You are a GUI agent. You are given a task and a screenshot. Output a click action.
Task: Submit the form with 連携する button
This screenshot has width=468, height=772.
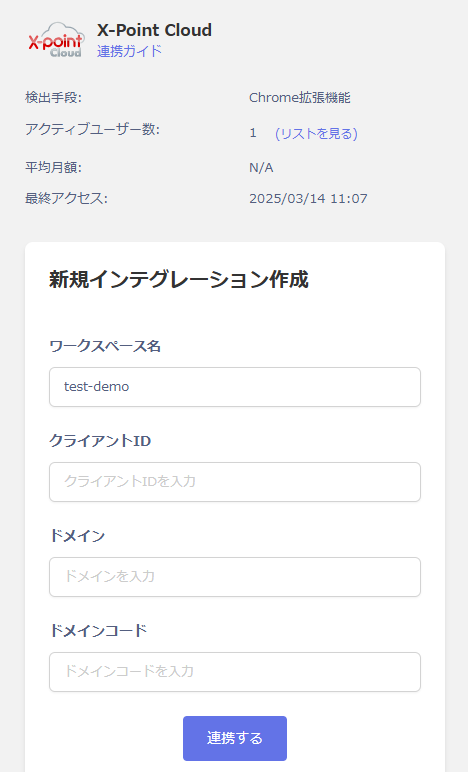pyautogui.click(x=235, y=738)
